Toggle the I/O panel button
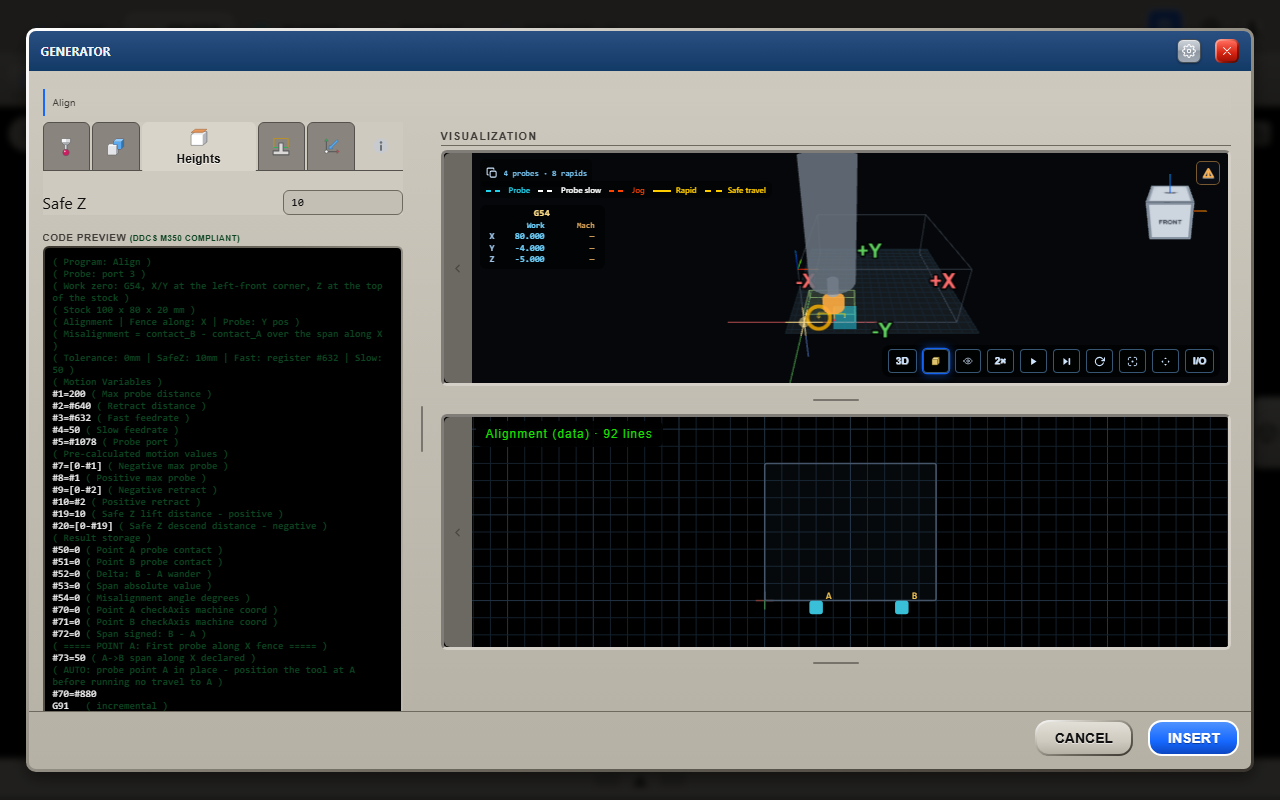This screenshot has height=800, width=1280. pyautogui.click(x=1199, y=361)
